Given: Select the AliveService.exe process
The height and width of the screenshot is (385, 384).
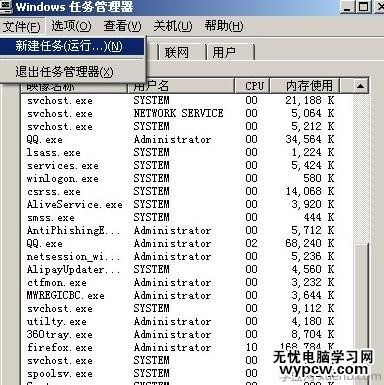Looking at the screenshot, I should pyautogui.click(x=187, y=204).
